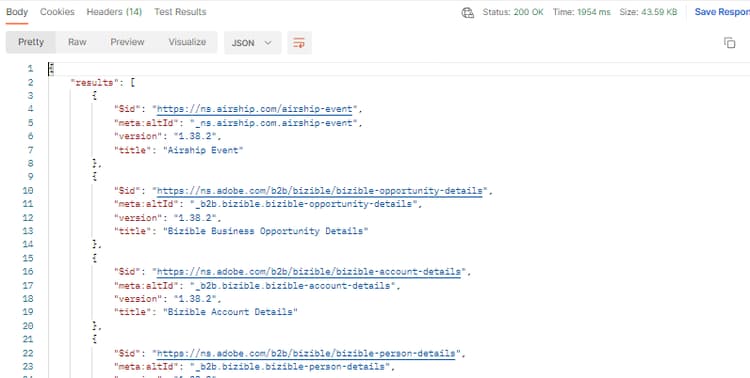Select the Pretty view
This screenshot has width=750, height=378.
[31, 42]
